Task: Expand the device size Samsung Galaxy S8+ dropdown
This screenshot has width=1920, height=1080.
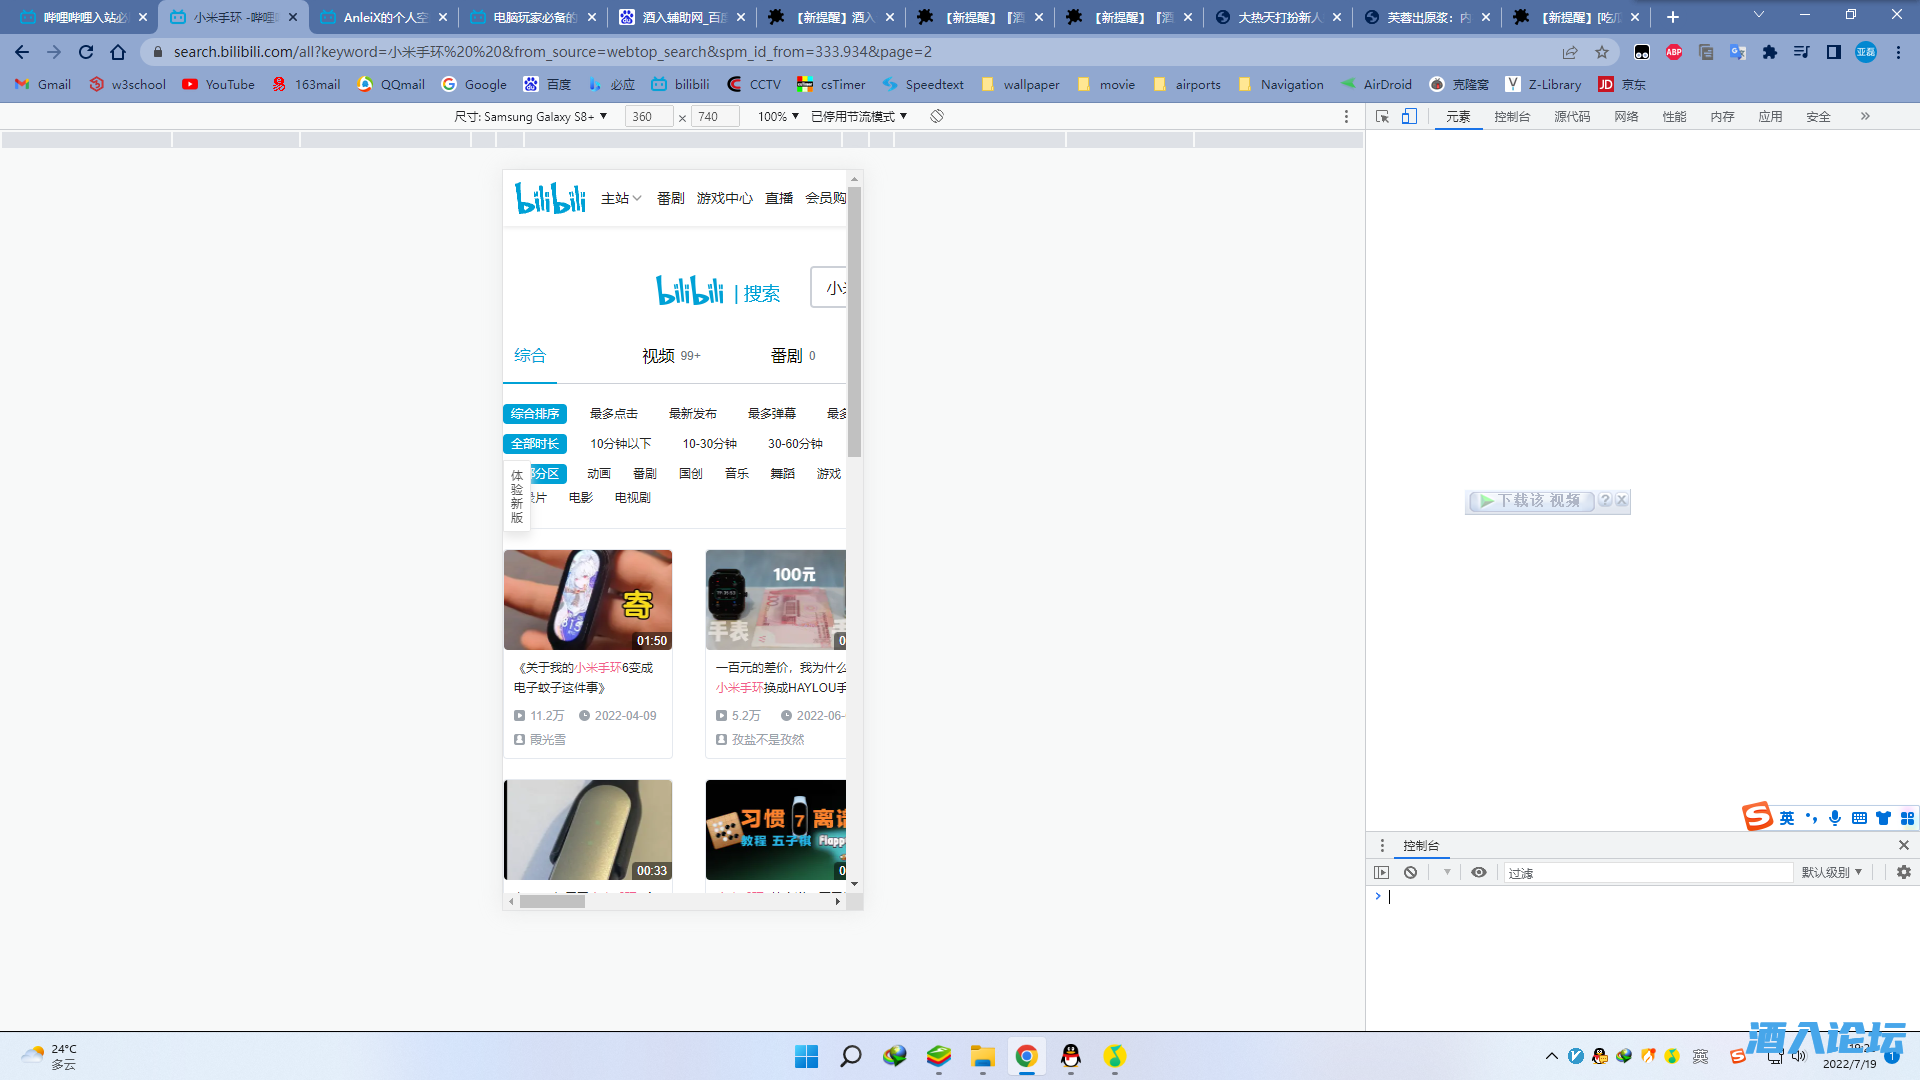Action: (531, 116)
